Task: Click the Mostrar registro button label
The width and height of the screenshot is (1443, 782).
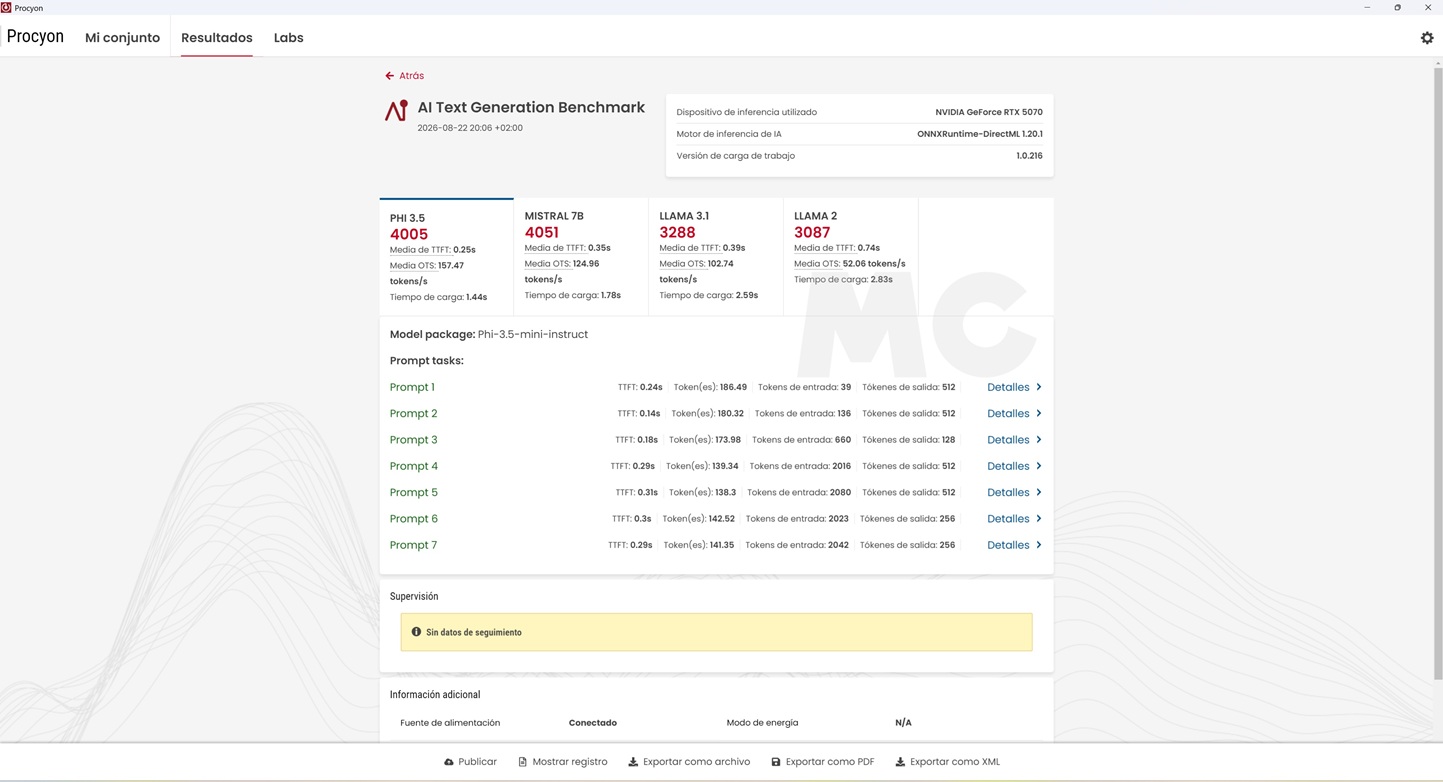Action: 570,762
